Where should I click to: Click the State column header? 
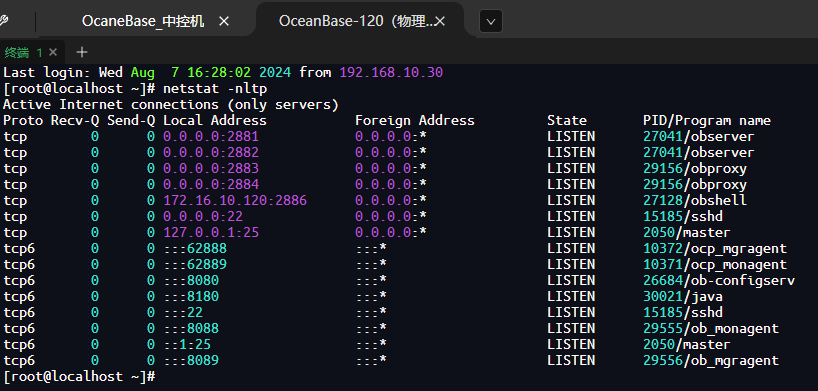[567, 121]
